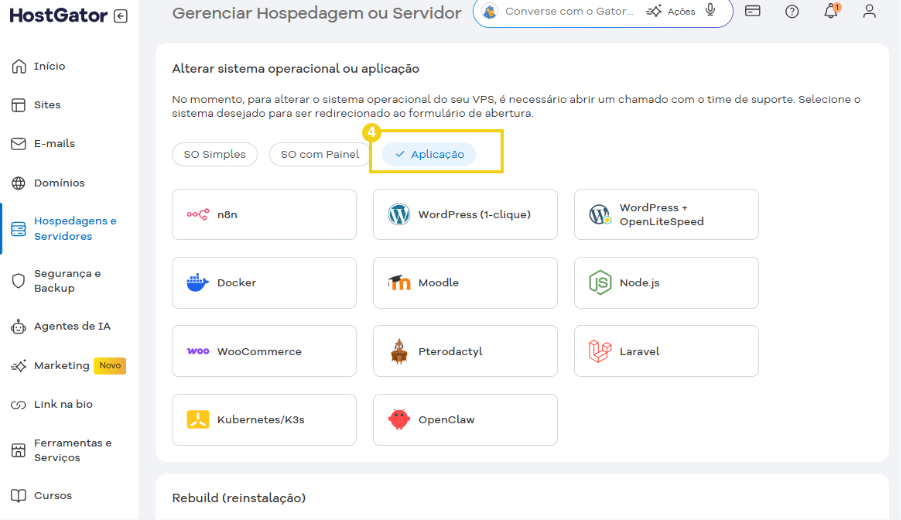Click the microphone icon in chat bar
This screenshot has width=901, height=520.
[x=710, y=10]
